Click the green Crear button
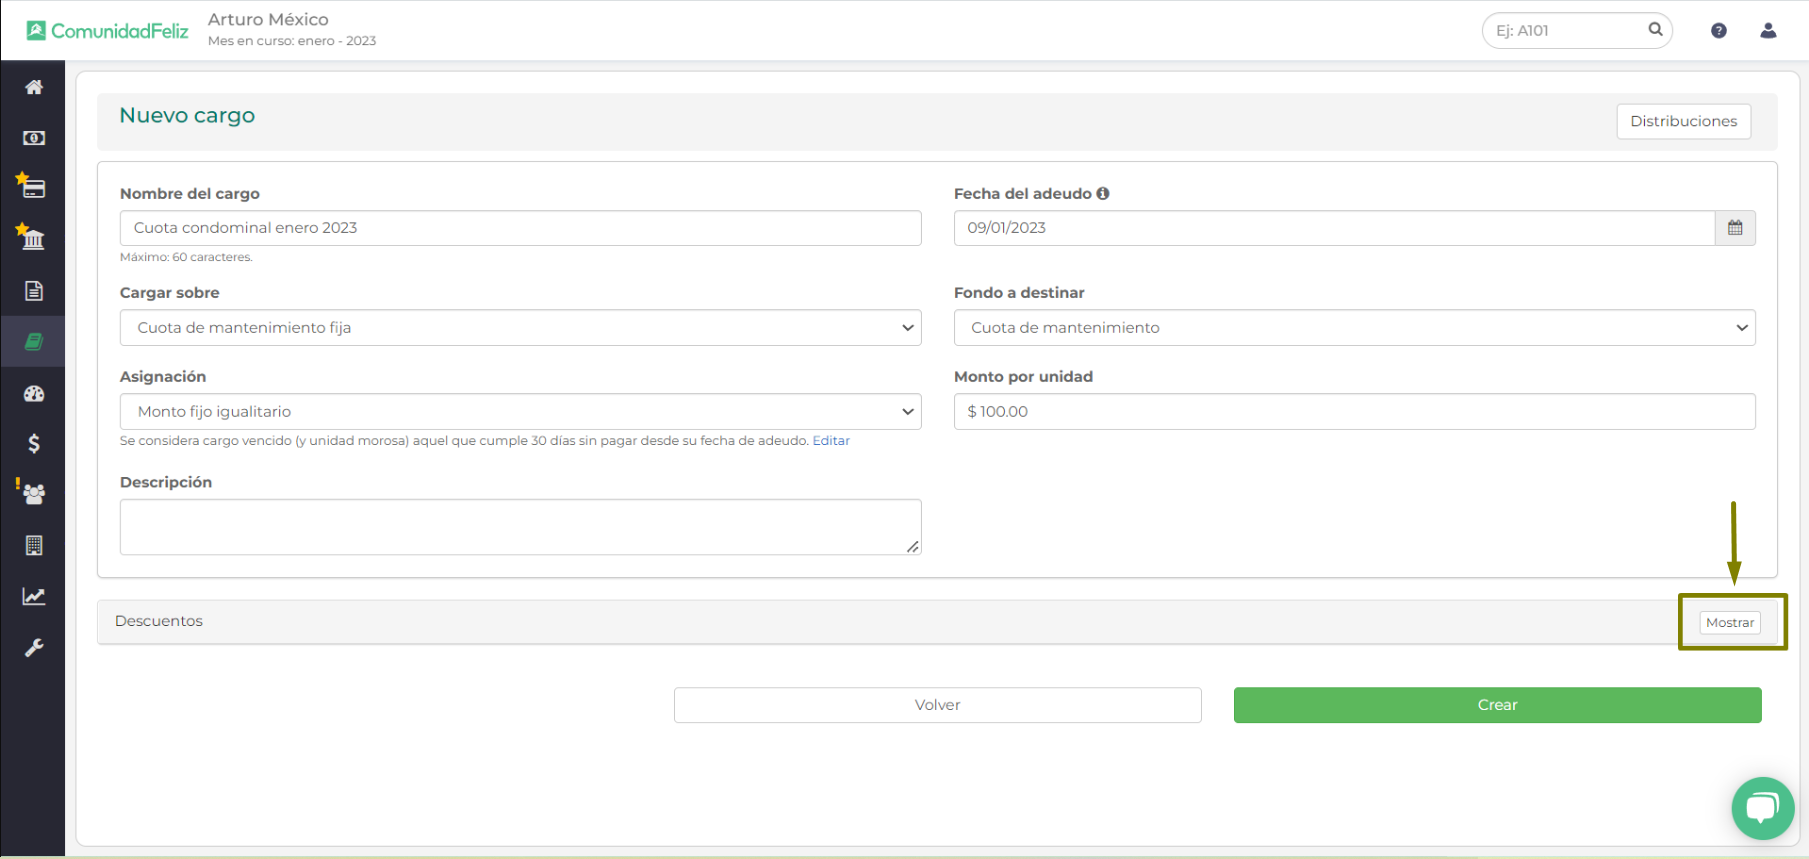 coord(1497,705)
